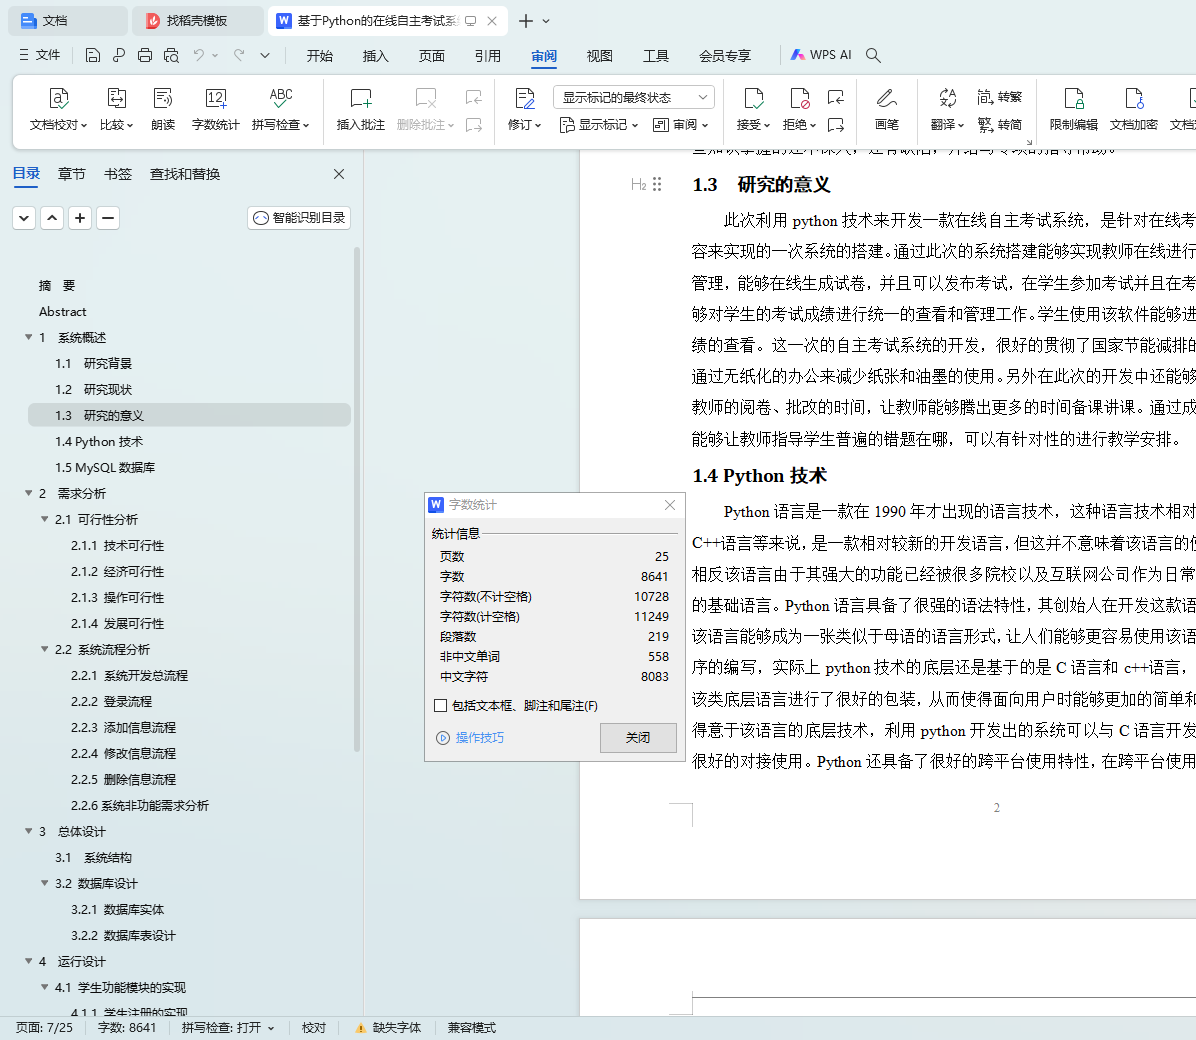The width and height of the screenshot is (1196, 1040).
Task: Select 1.2 研究现状 in outline
Action: pyautogui.click(x=189, y=389)
